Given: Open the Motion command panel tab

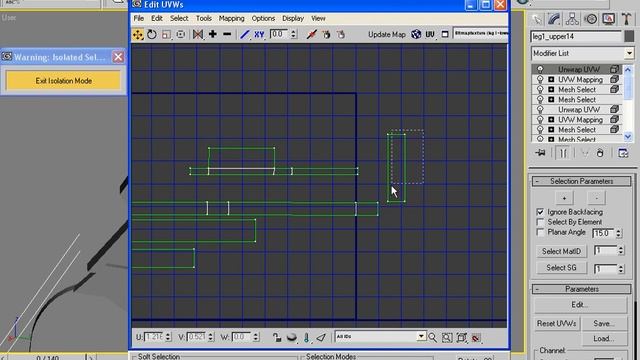Looking at the screenshot, I should click(590, 19).
